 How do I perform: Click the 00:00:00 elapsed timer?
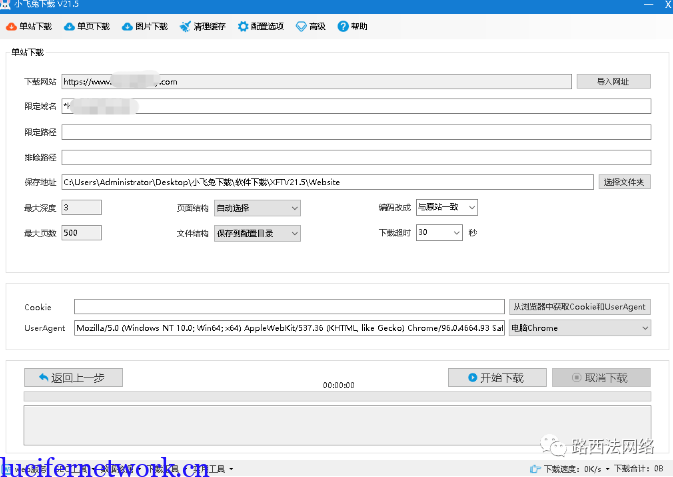[339, 386]
